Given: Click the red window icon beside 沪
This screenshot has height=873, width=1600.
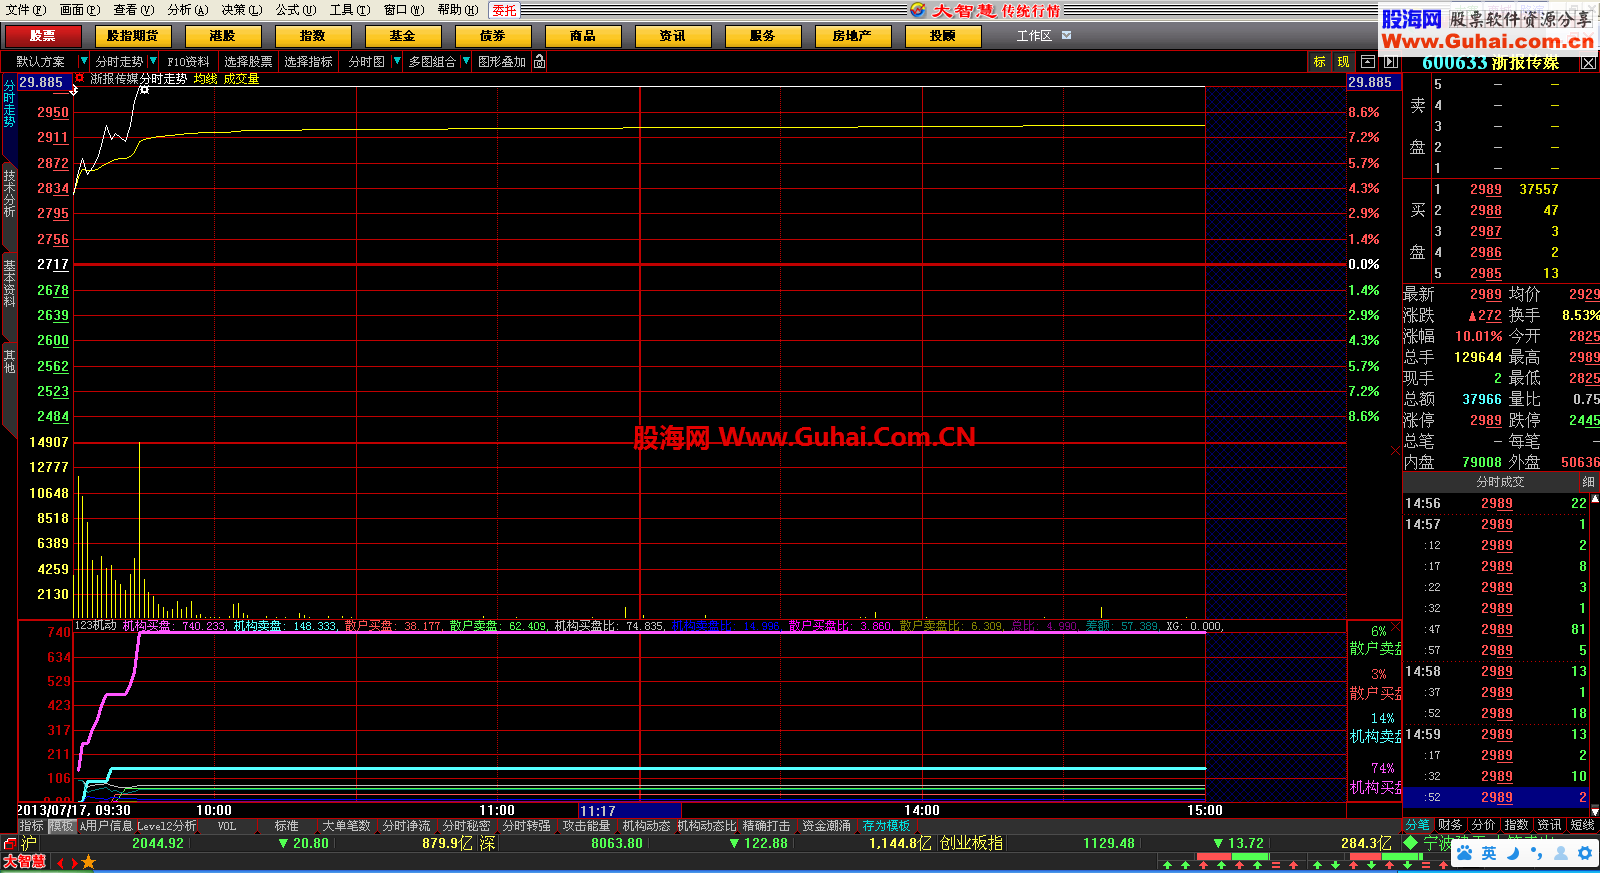Looking at the screenshot, I should 9,844.
